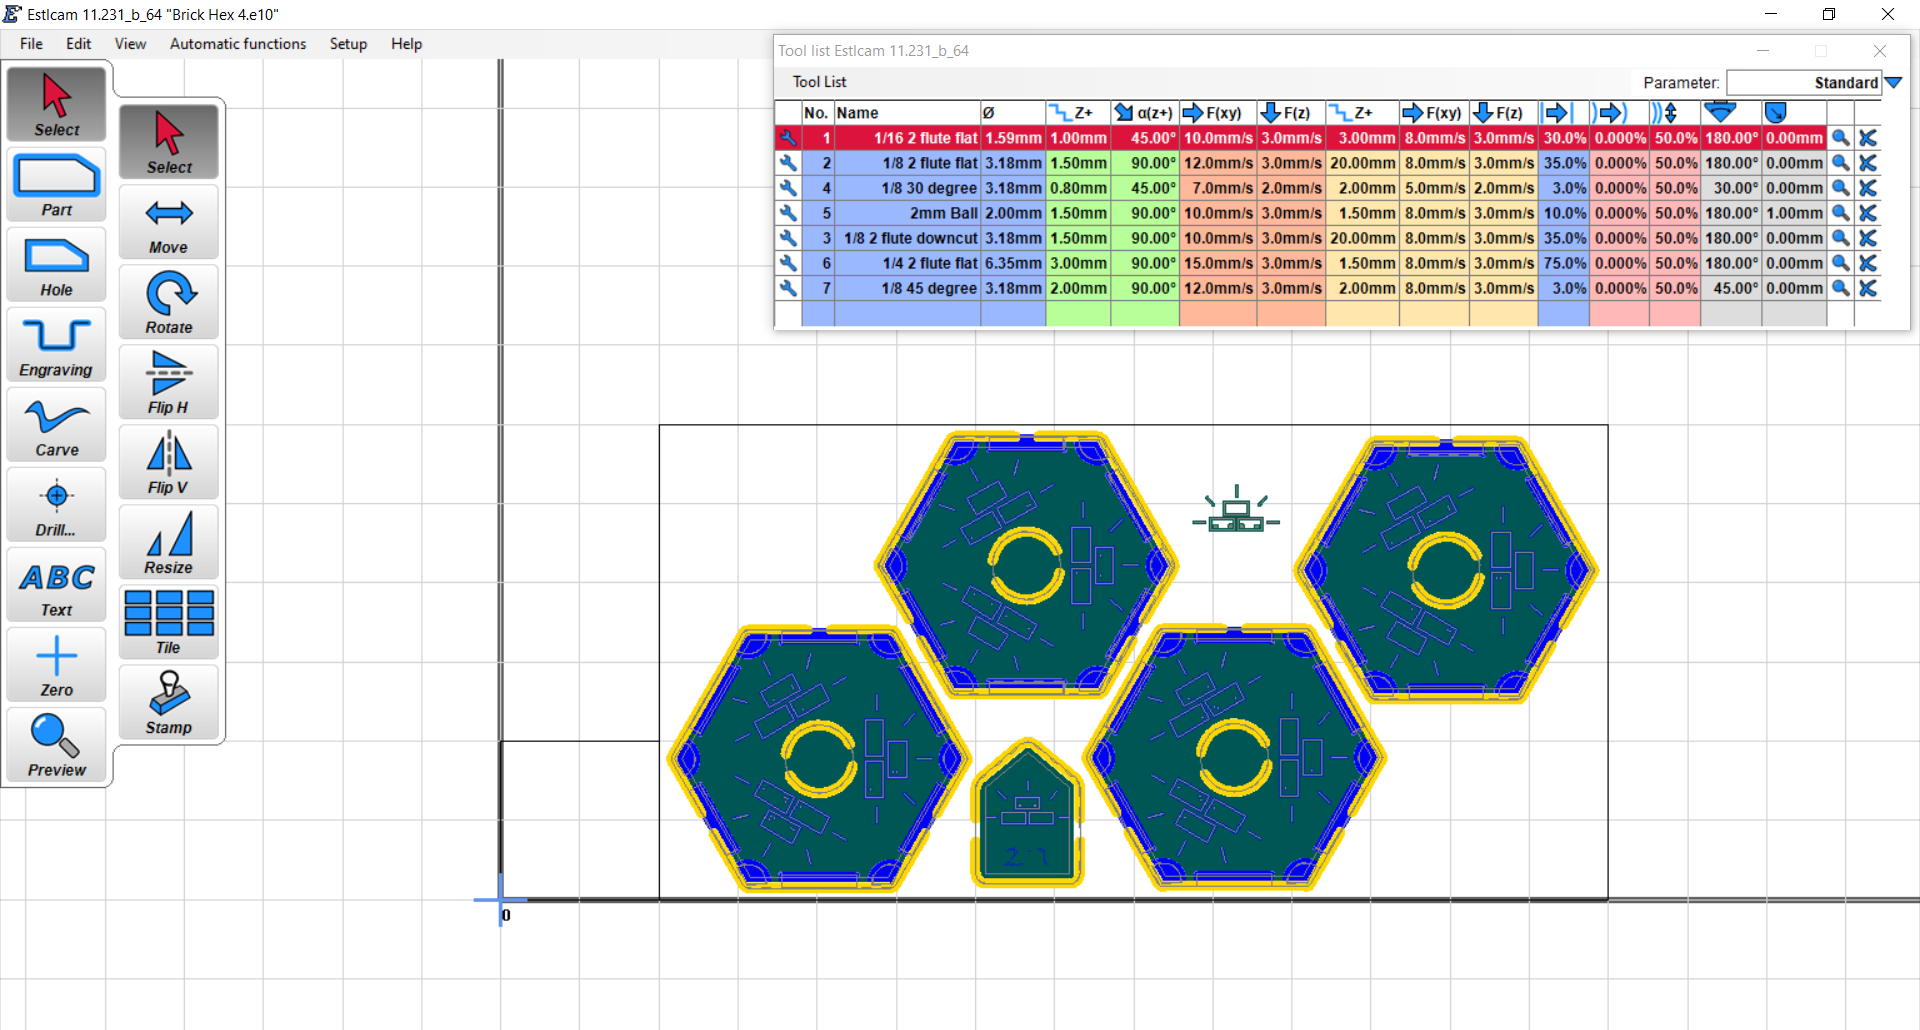Click the main Select tool in left toolbar
Screen dimensions: 1920x1030
(57, 104)
